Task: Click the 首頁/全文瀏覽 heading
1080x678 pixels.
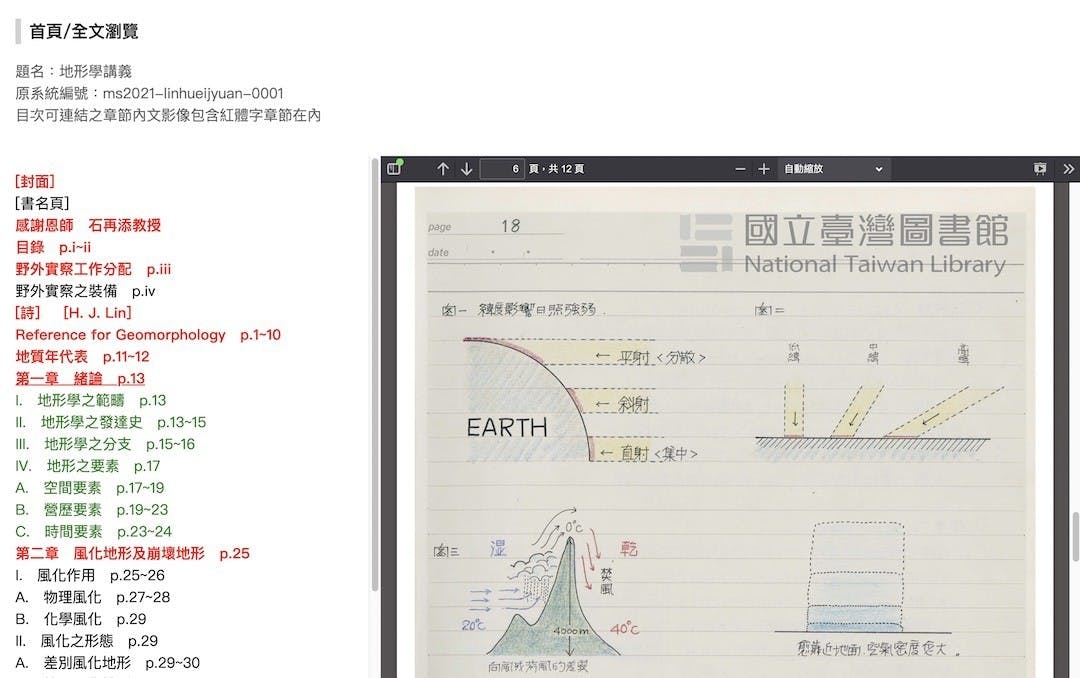Action: pyautogui.click(x=83, y=32)
